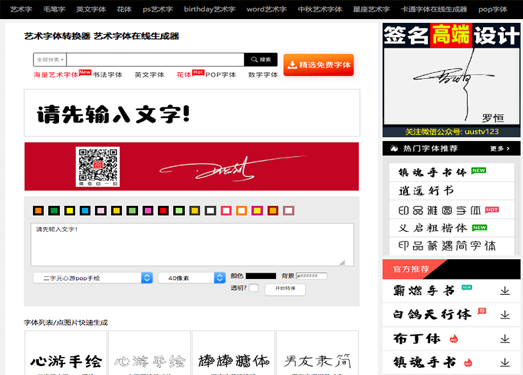This screenshot has width=523, height=375.
Task: Click download icon beside 布丁体
Action: 505,339
